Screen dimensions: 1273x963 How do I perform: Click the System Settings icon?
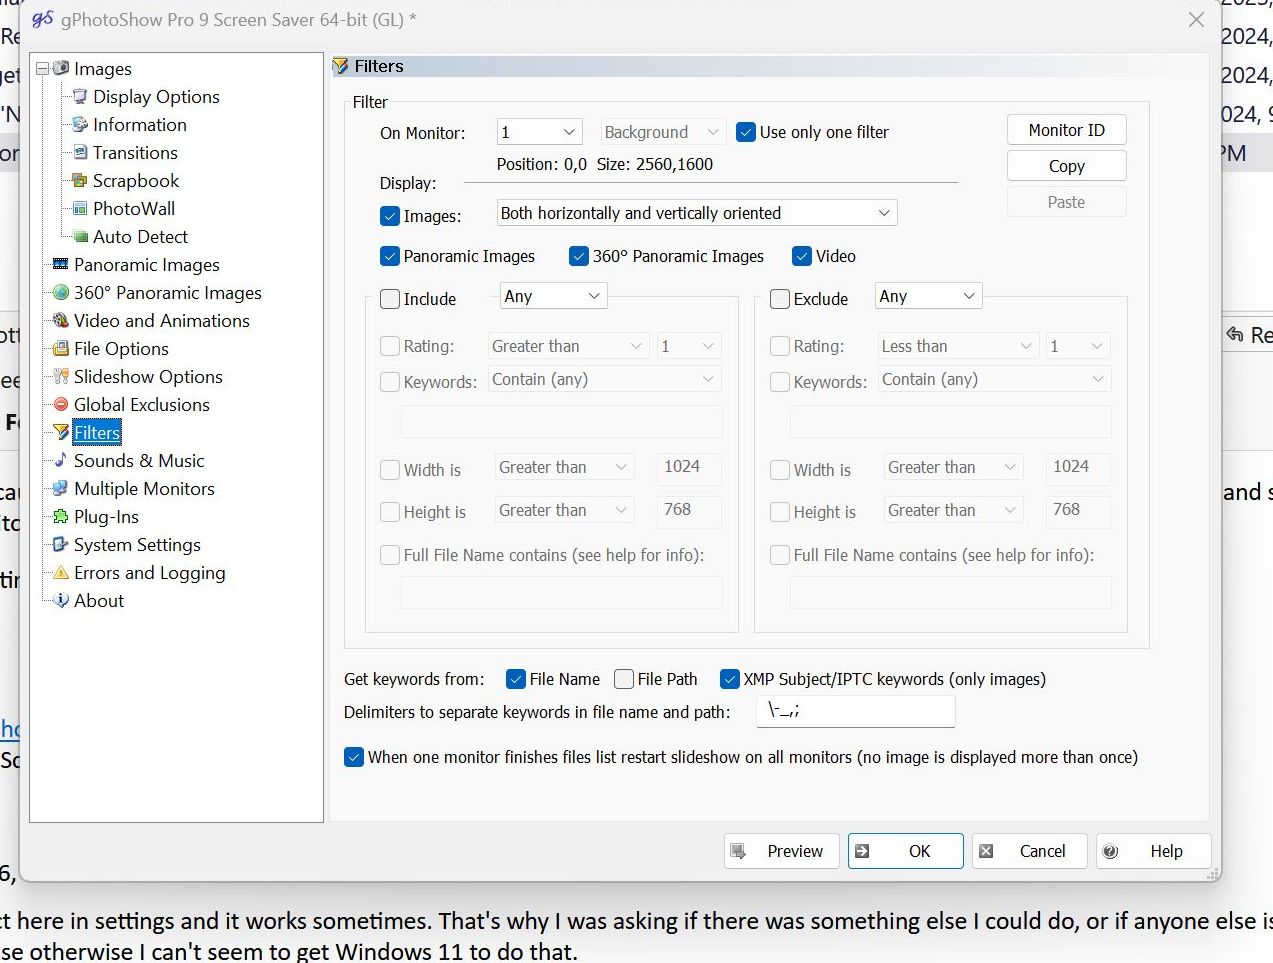coord(61,544)
